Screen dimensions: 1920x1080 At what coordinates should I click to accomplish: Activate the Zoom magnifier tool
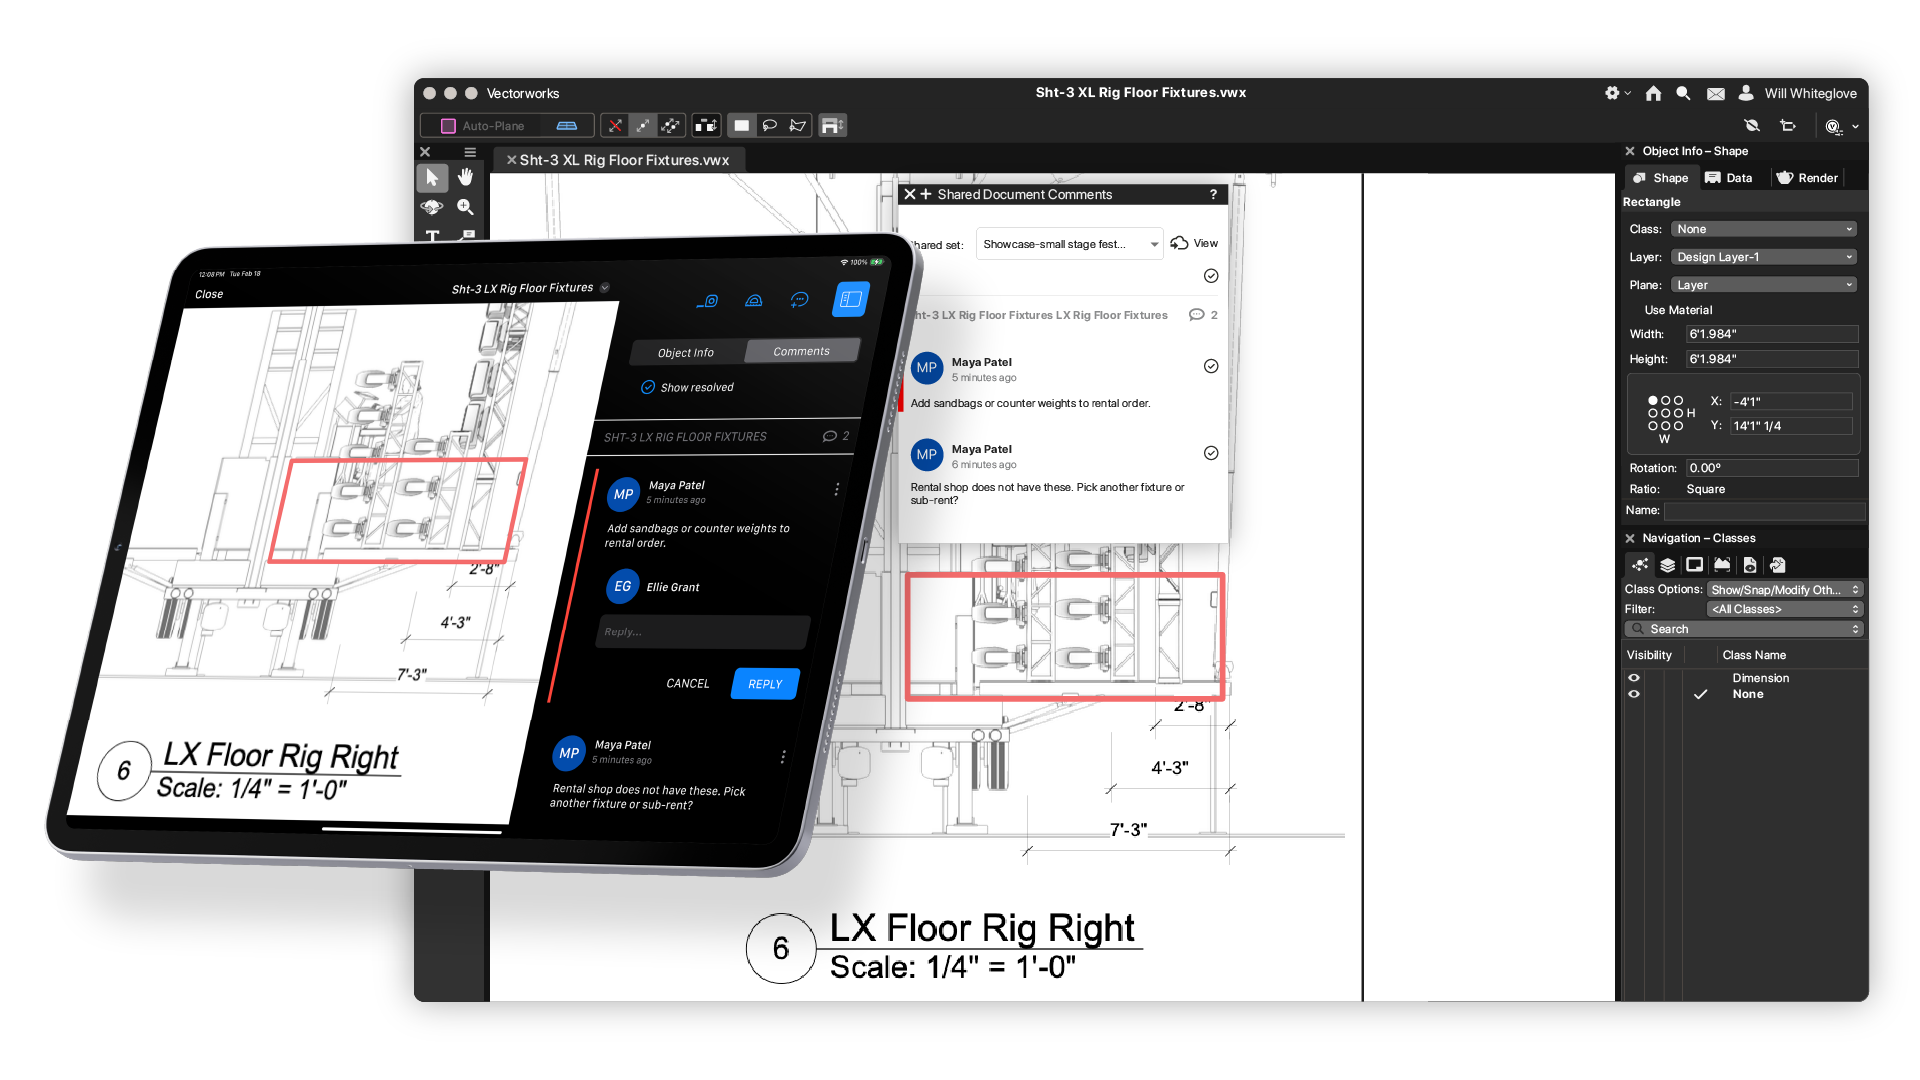tap(466, 207)
